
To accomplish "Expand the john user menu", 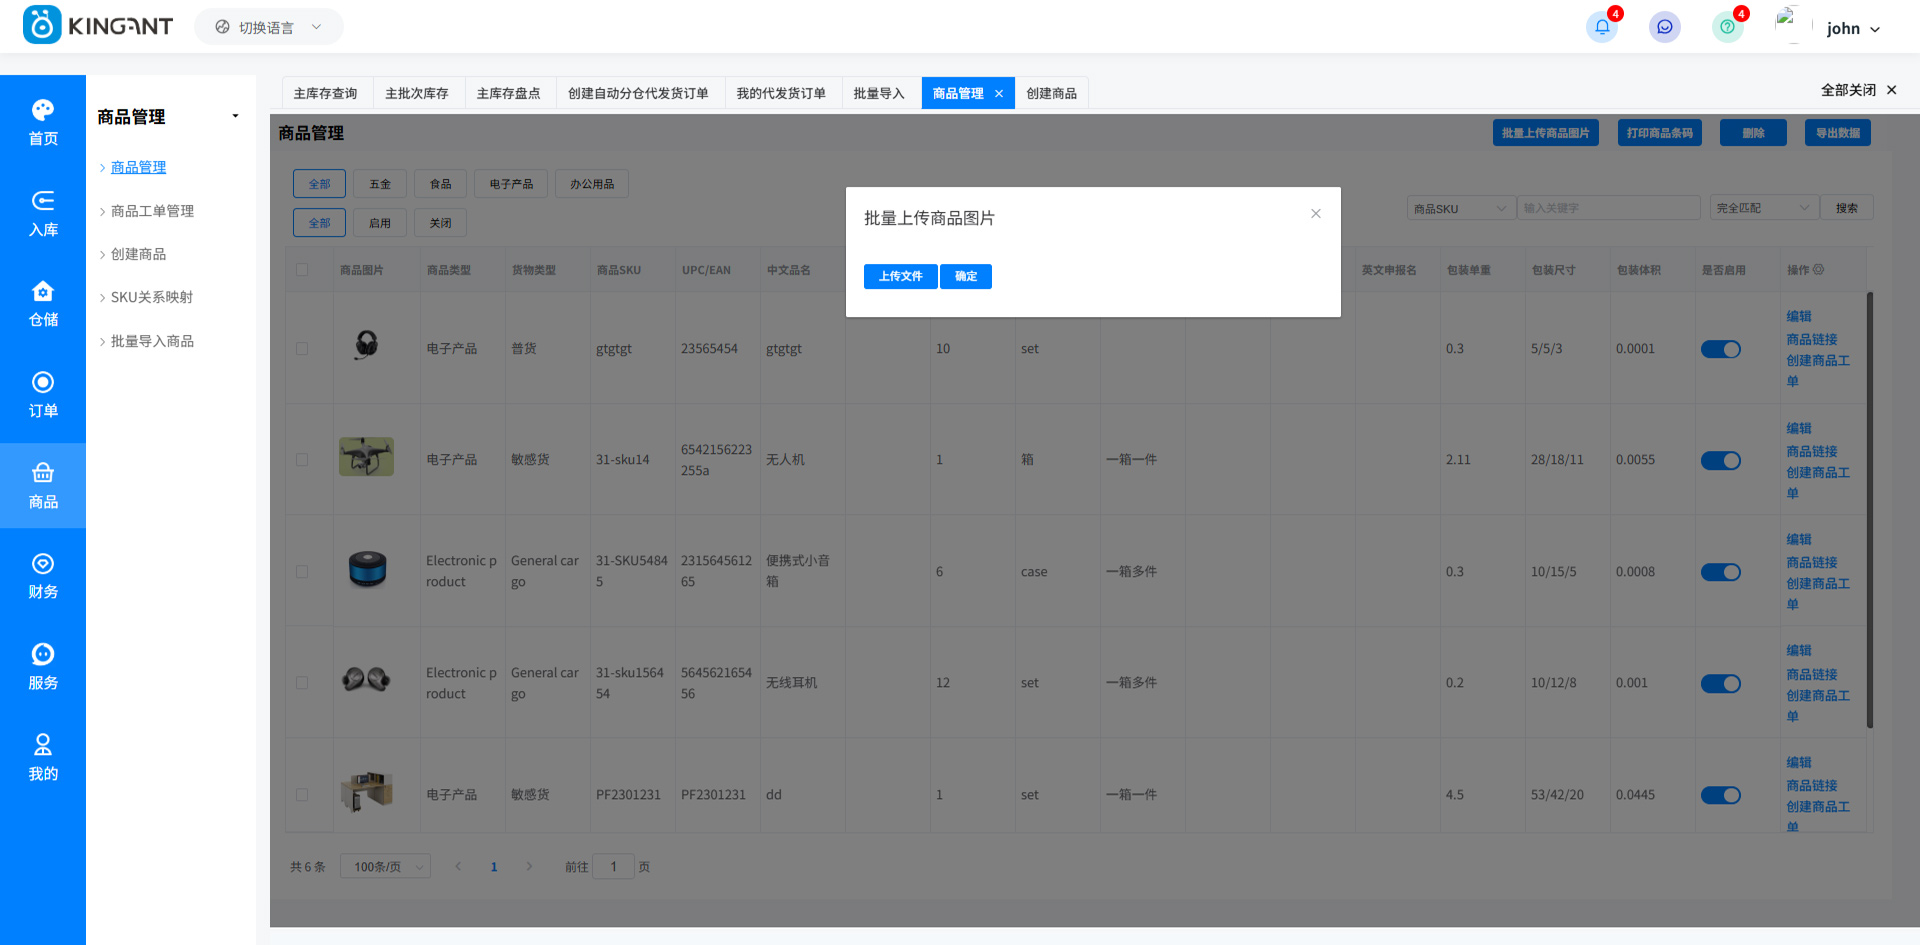I will [x=1852, y=29].
